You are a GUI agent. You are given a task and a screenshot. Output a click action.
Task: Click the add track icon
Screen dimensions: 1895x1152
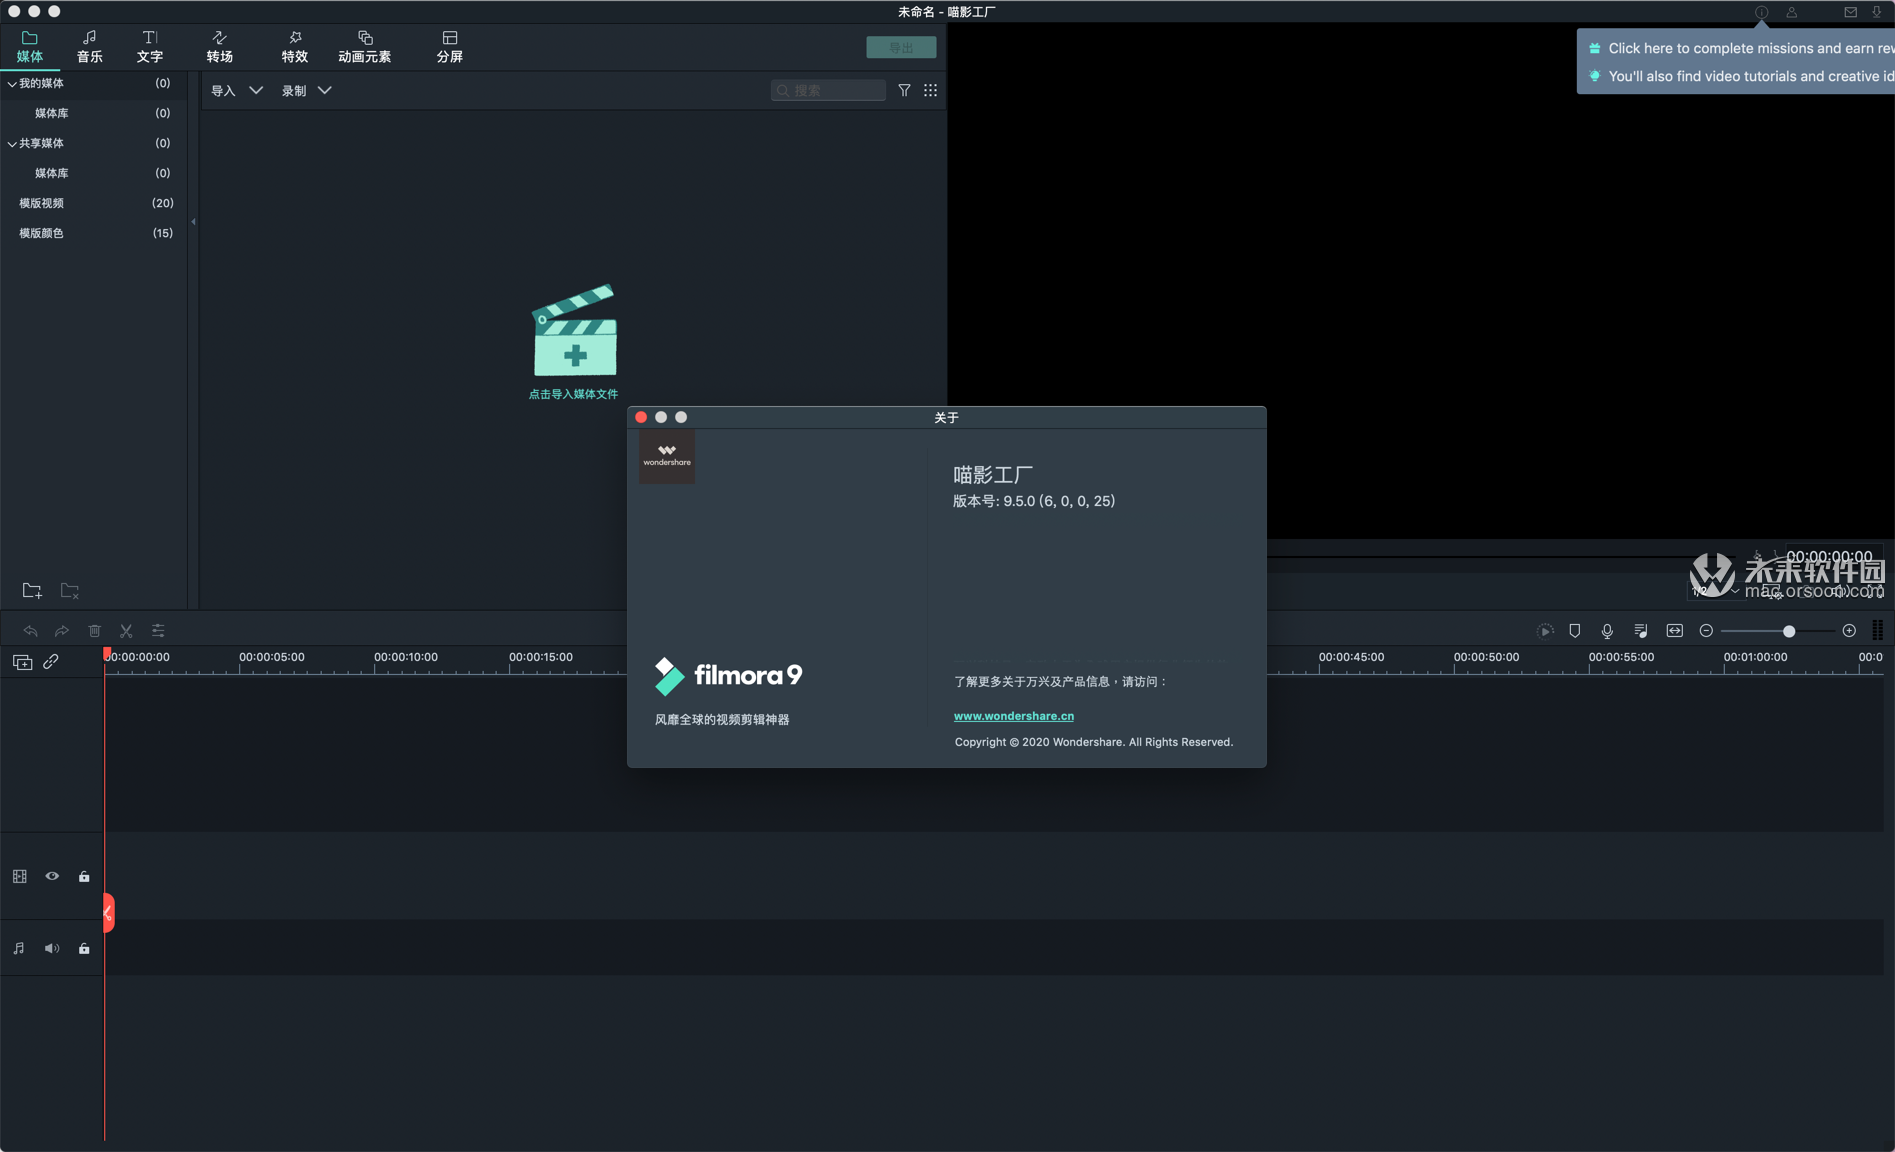pos(22,662)
